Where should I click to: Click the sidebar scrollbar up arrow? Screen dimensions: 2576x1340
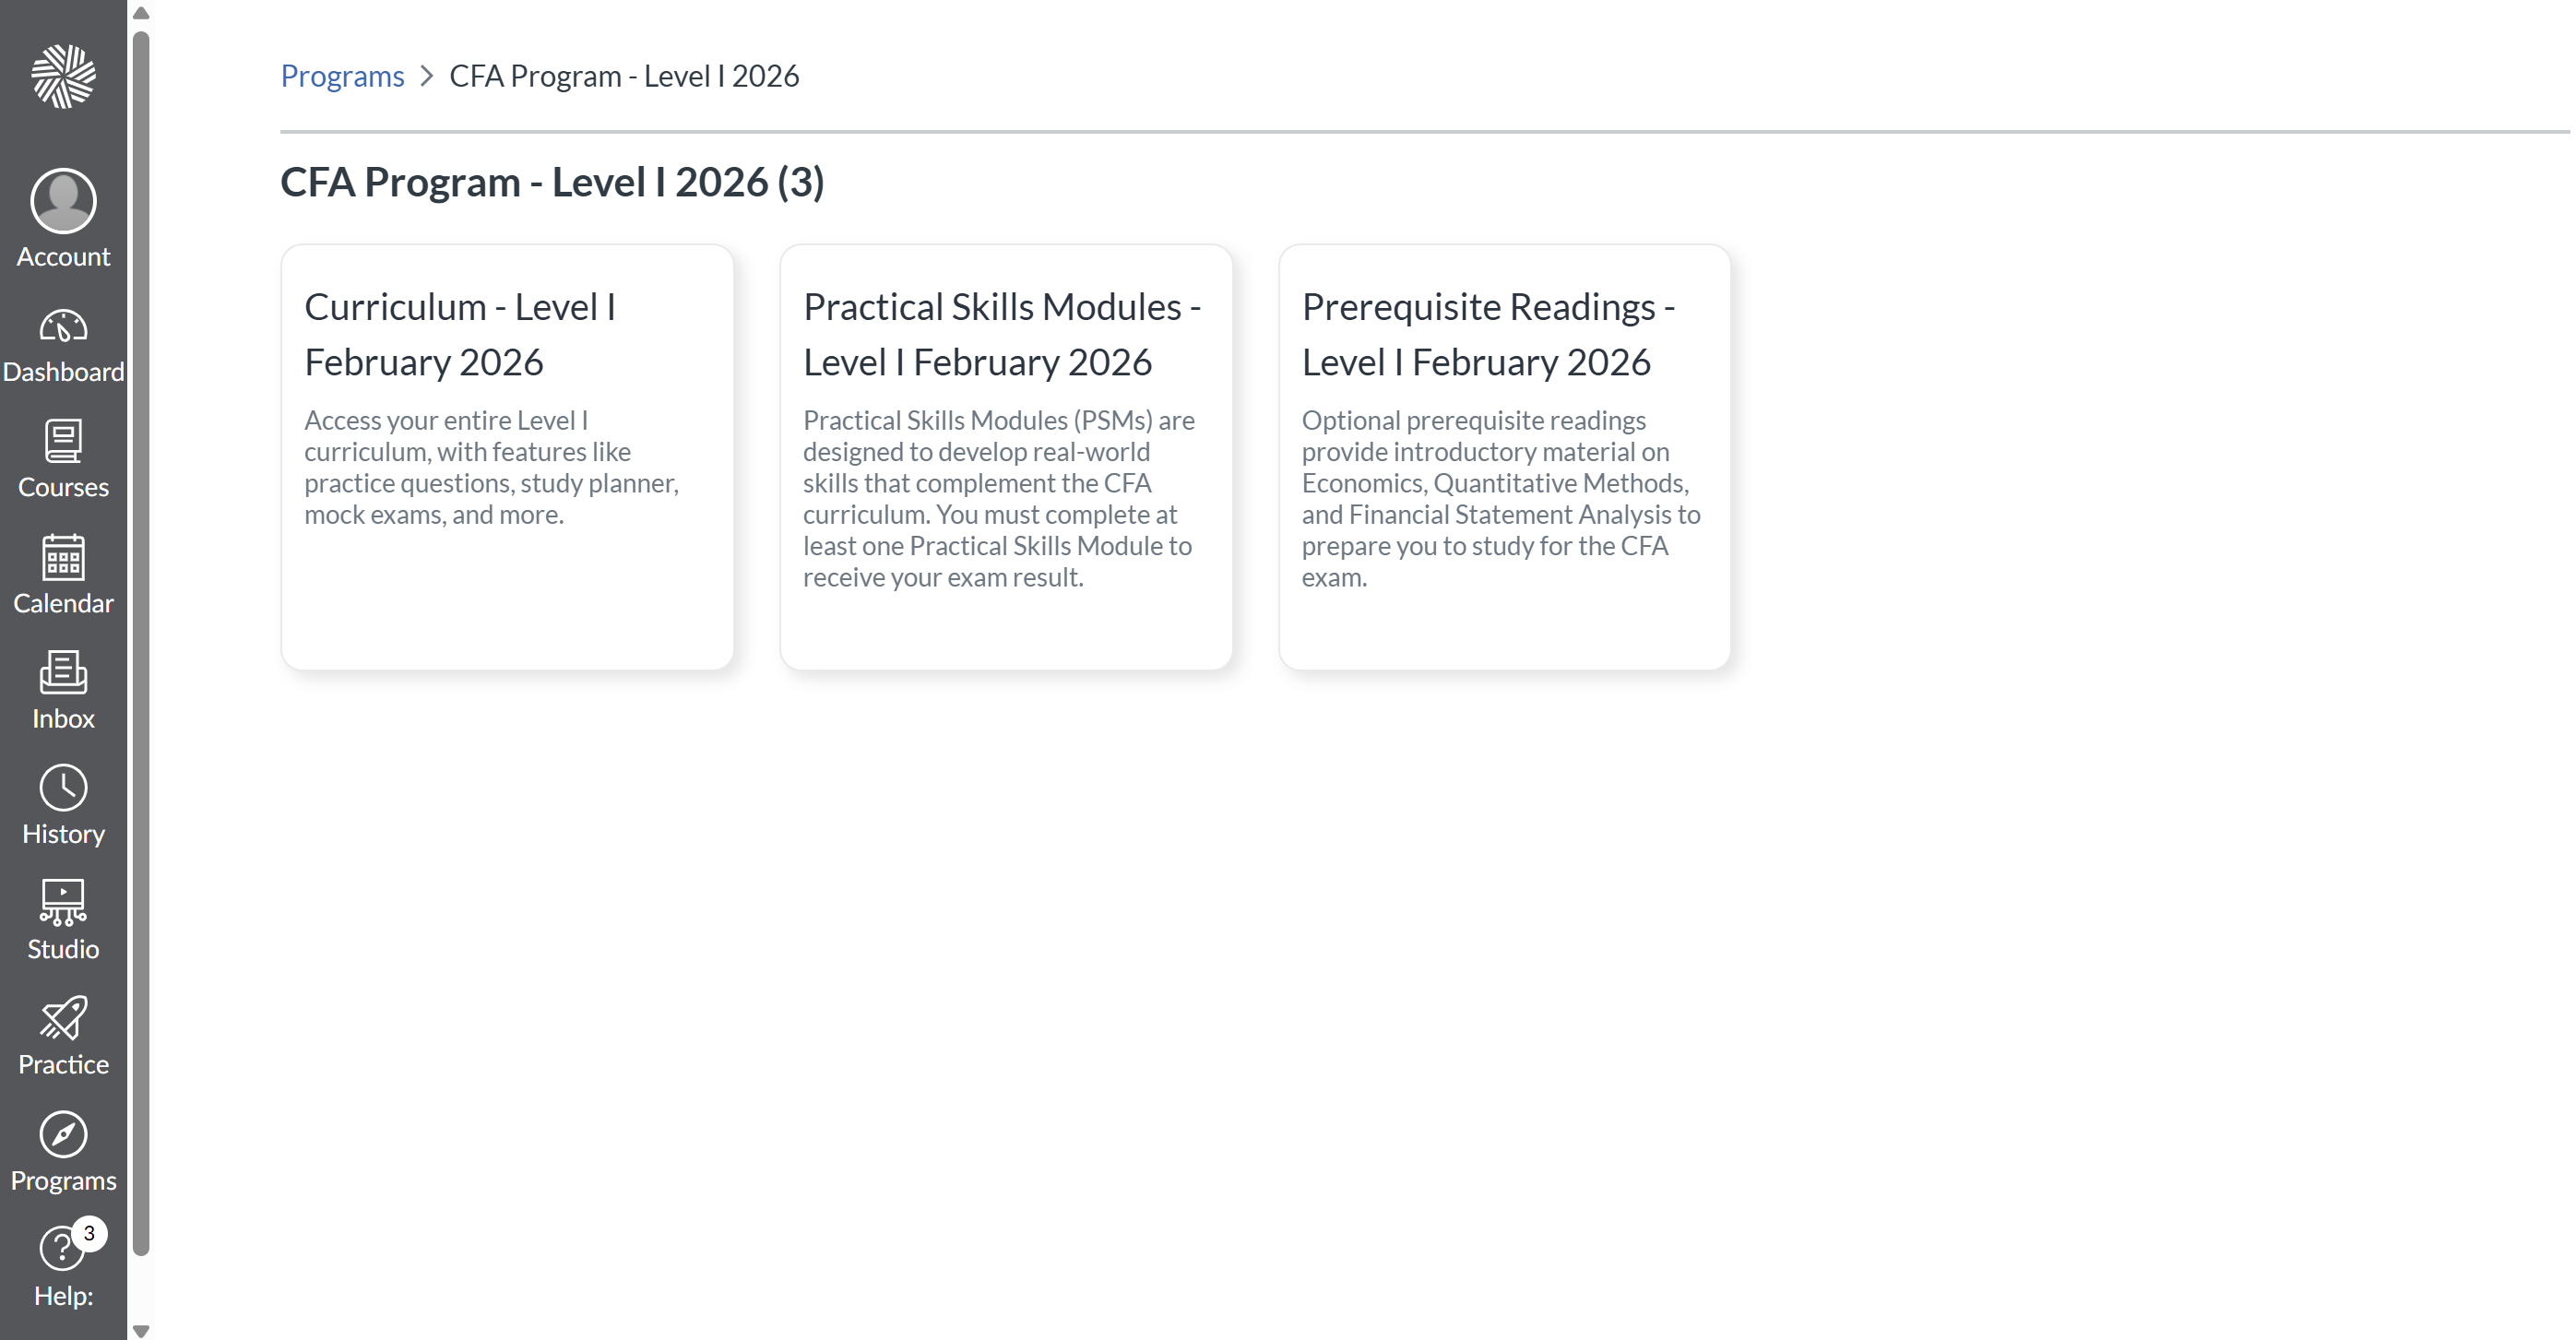(141, 13)
